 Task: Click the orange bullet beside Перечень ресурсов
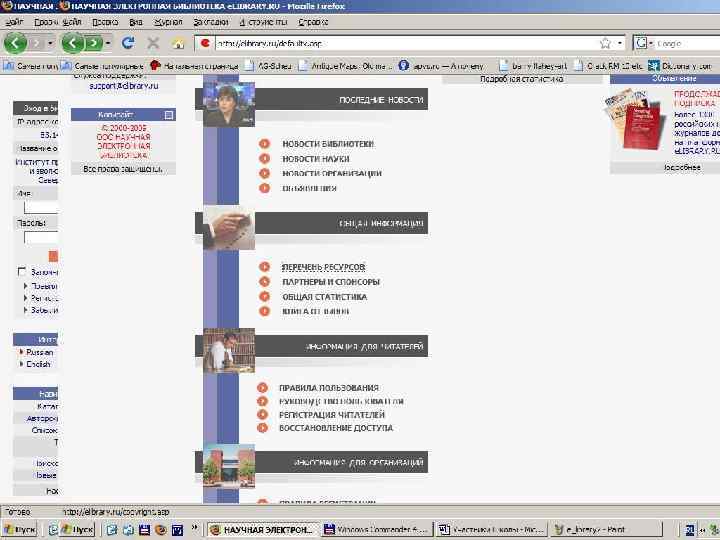(x=264, y=267)
